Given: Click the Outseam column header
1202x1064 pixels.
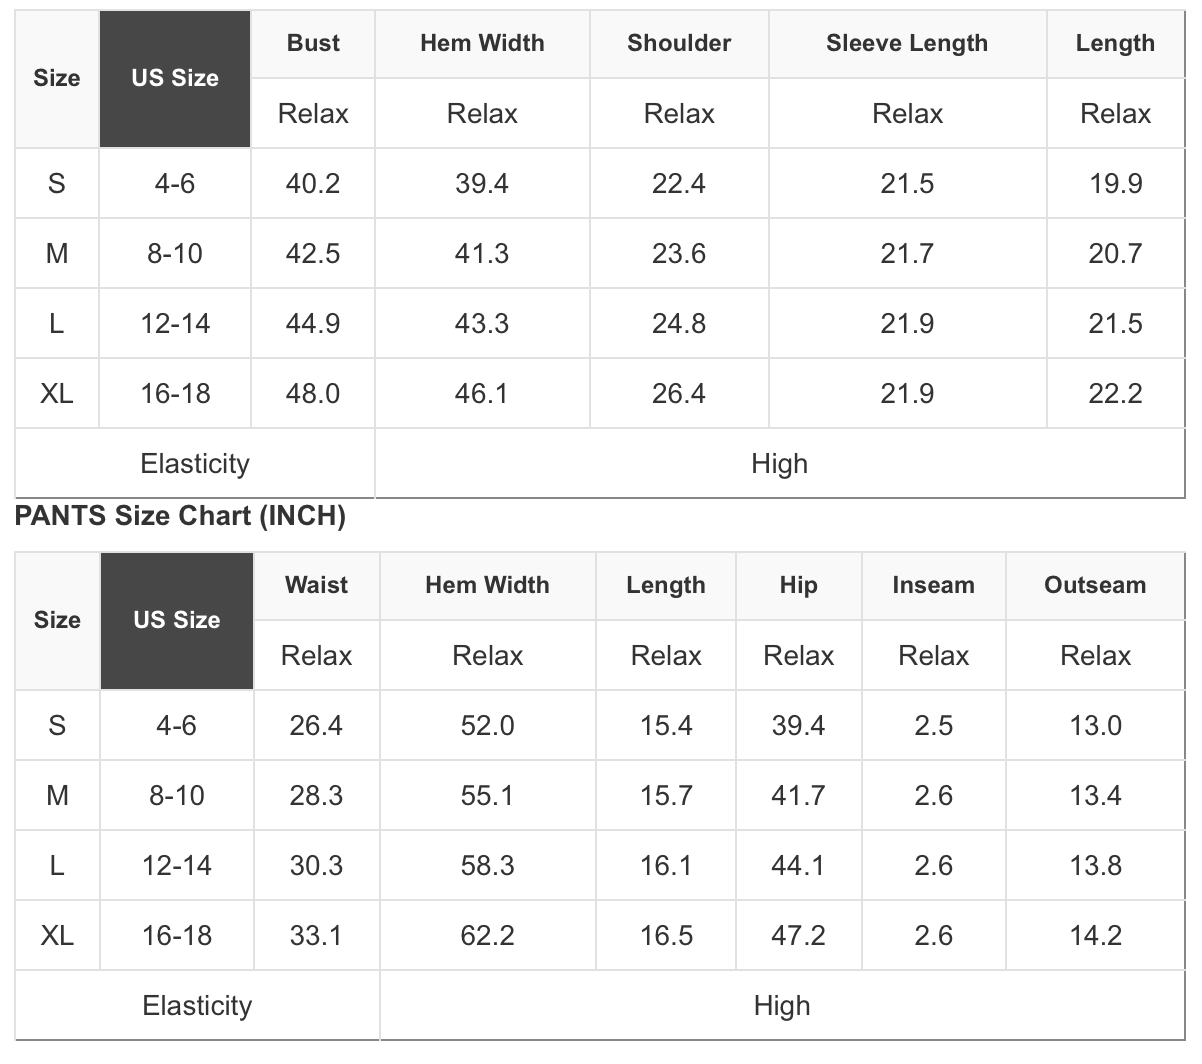Looking at the screenshot, I should click(x=1095, y=585).
